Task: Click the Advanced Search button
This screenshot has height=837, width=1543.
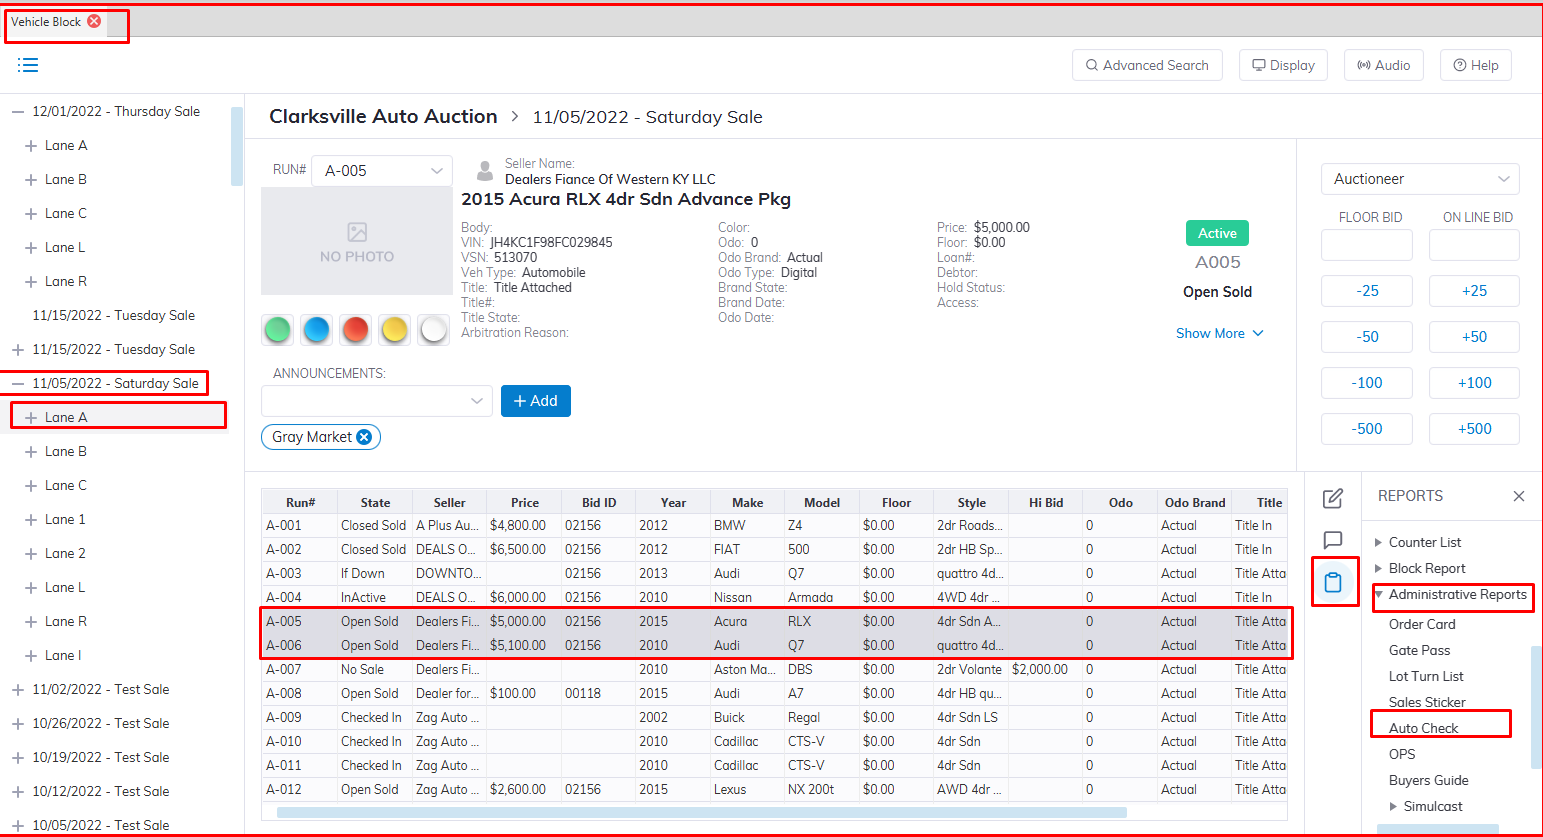Action: pos(1147,65)
